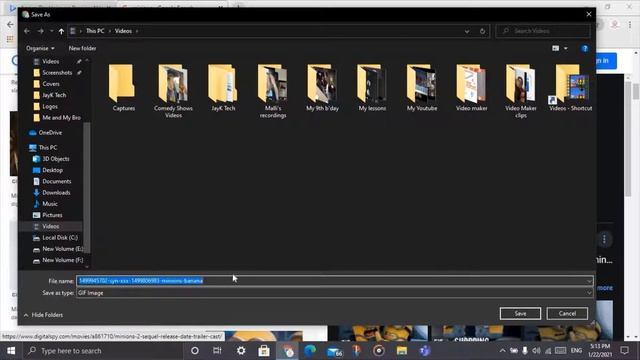Open the Malli's recordings folder

[x=273, y=91]
